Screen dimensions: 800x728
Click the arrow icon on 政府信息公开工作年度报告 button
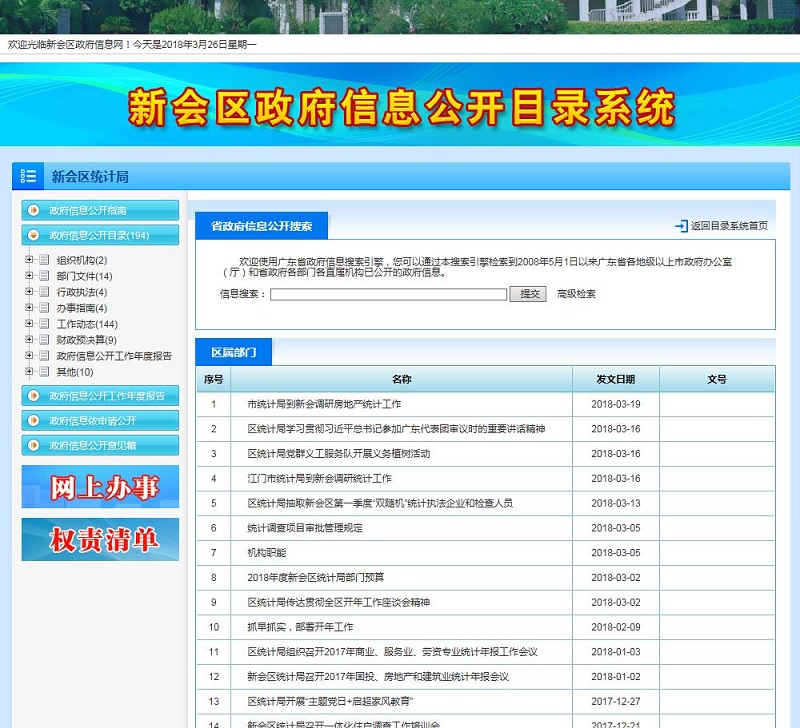click(x=34, y=396)
